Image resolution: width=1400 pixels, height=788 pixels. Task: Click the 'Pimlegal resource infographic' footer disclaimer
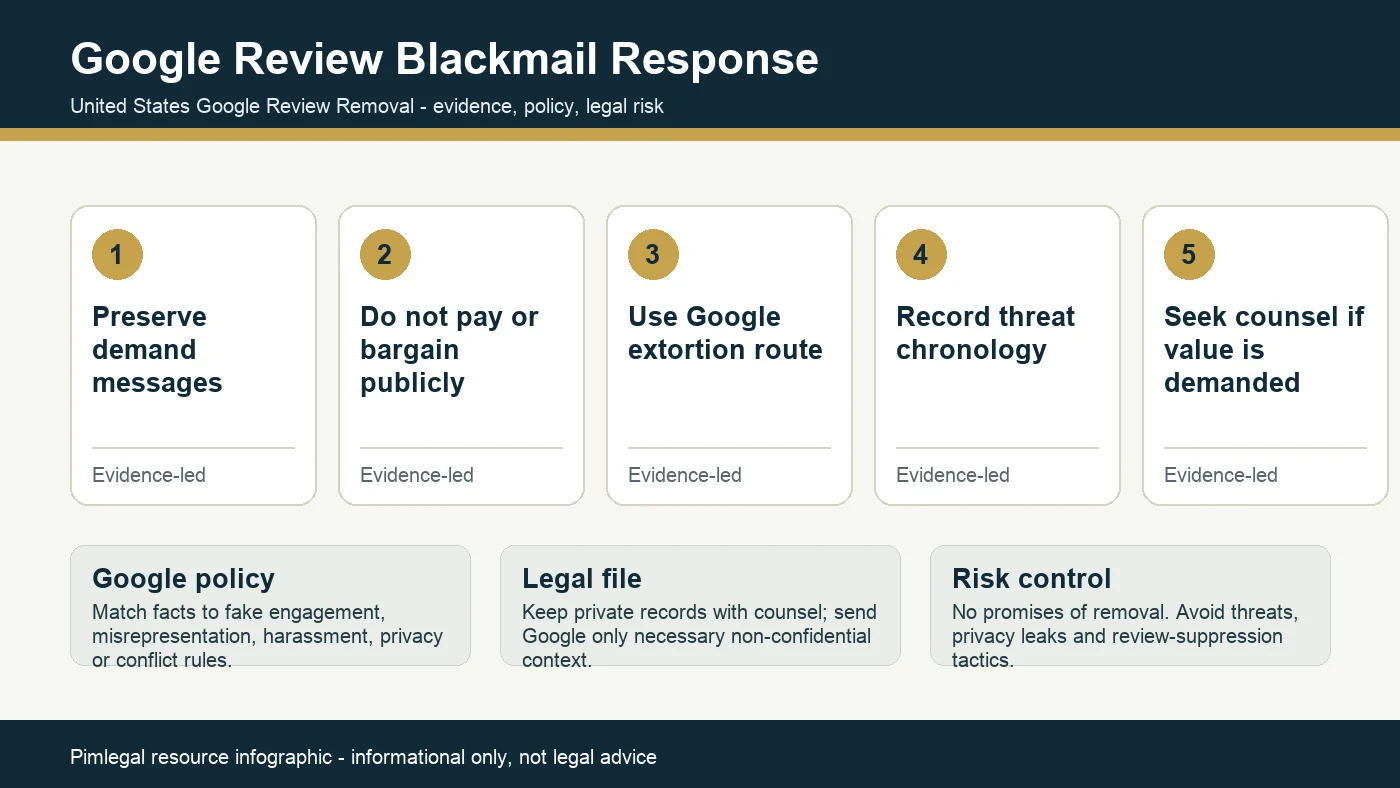[x=363, y=757]
